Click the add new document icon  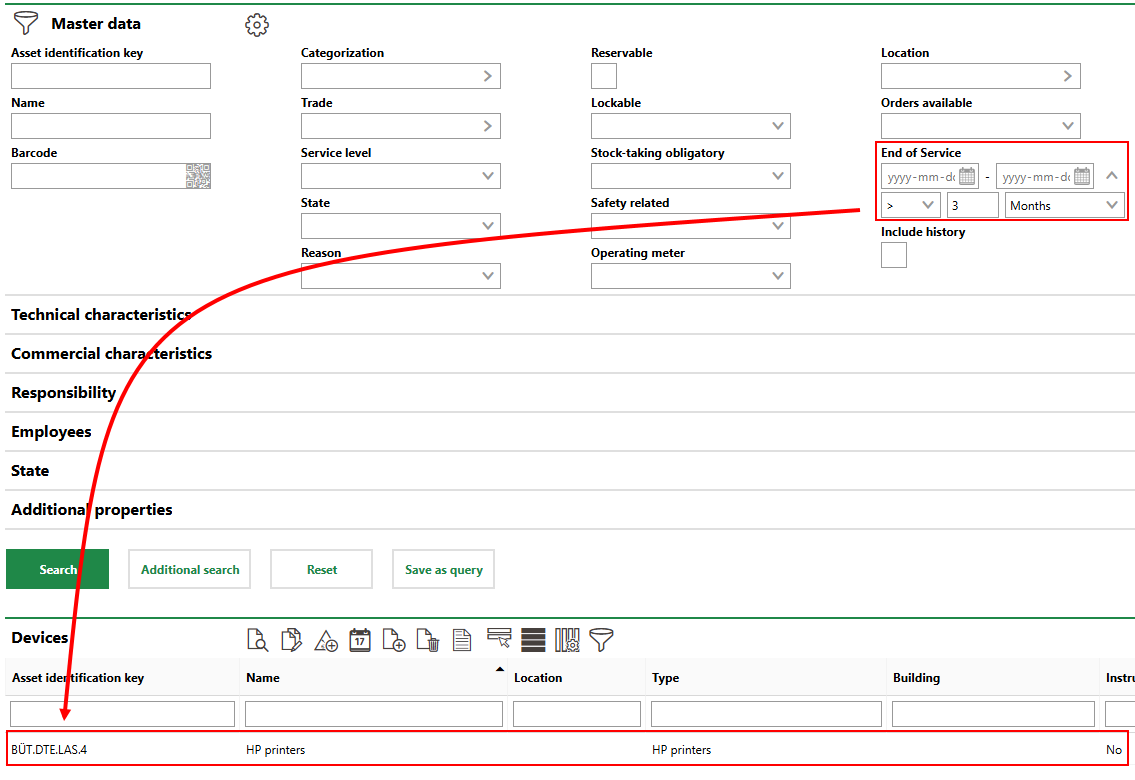pyautogui.click(x=394, y=640)
